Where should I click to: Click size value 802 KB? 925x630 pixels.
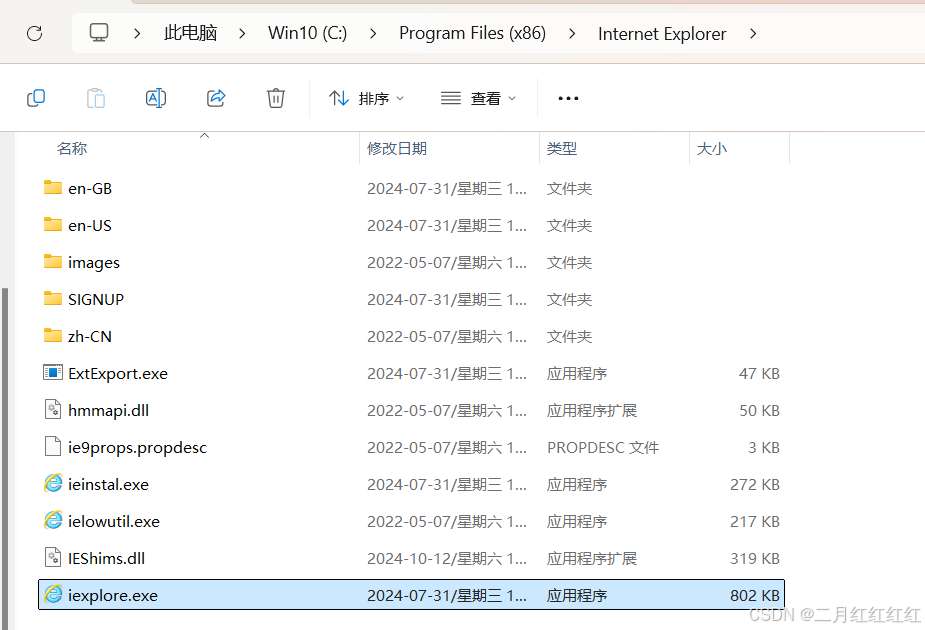[755, 596]
